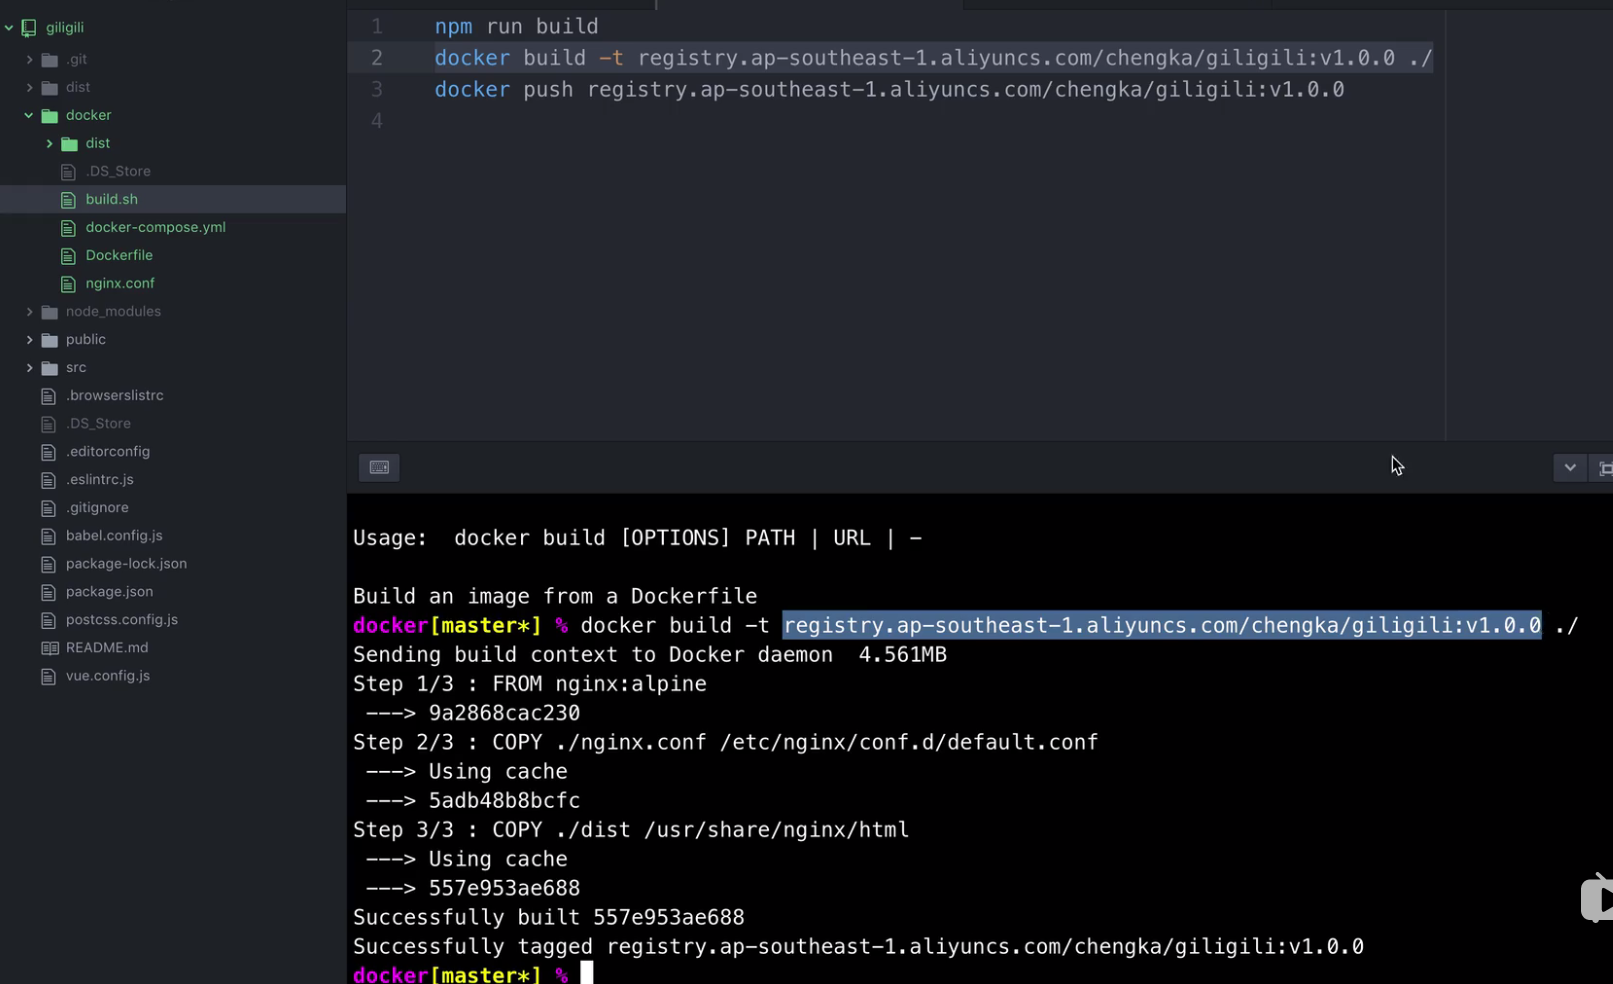The image size is (1613, 984).
Task: Click the terminal keyboard icon button
Action: (x=379, y=467)
